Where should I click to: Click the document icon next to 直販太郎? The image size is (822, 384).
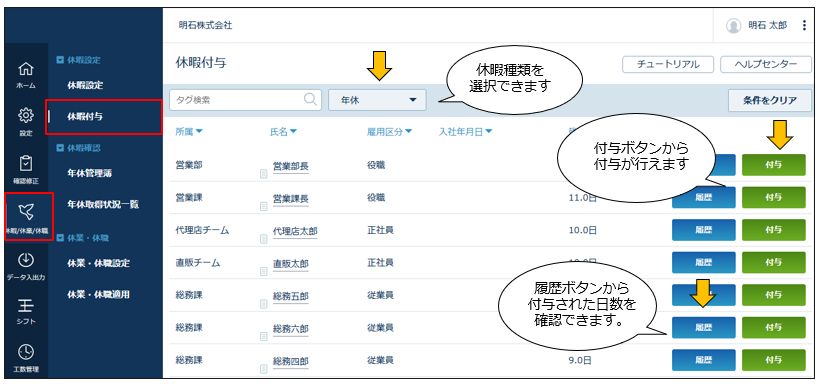coord(264,272)
